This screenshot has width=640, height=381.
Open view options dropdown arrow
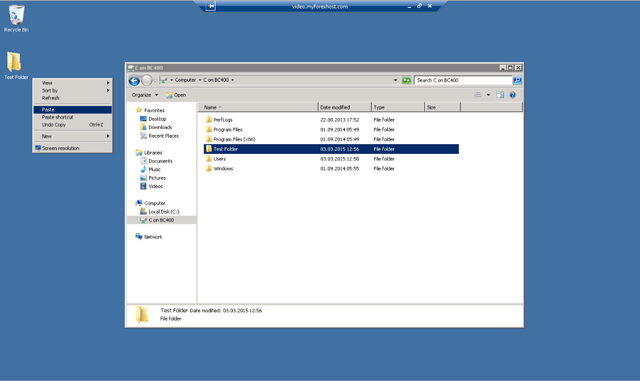[x=488, y=95]
